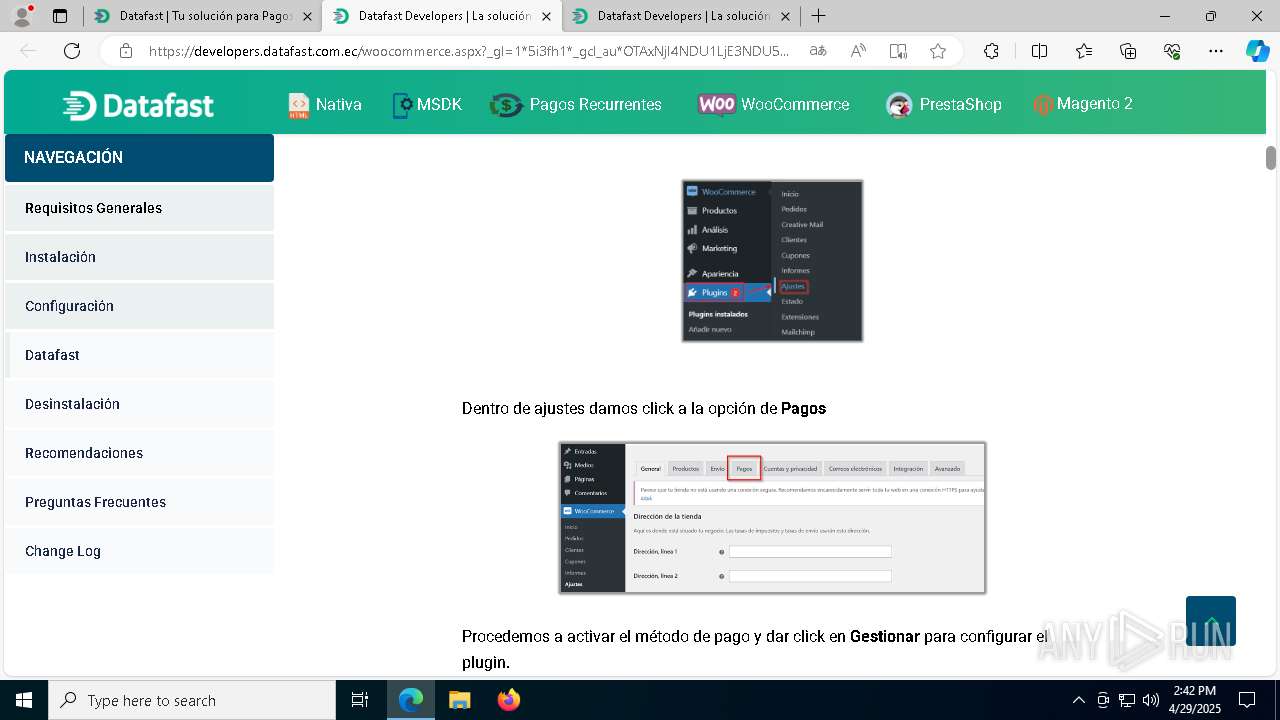Switch to third Datafast Developers tab
The image size is (1280, 720).
point(681,16)
